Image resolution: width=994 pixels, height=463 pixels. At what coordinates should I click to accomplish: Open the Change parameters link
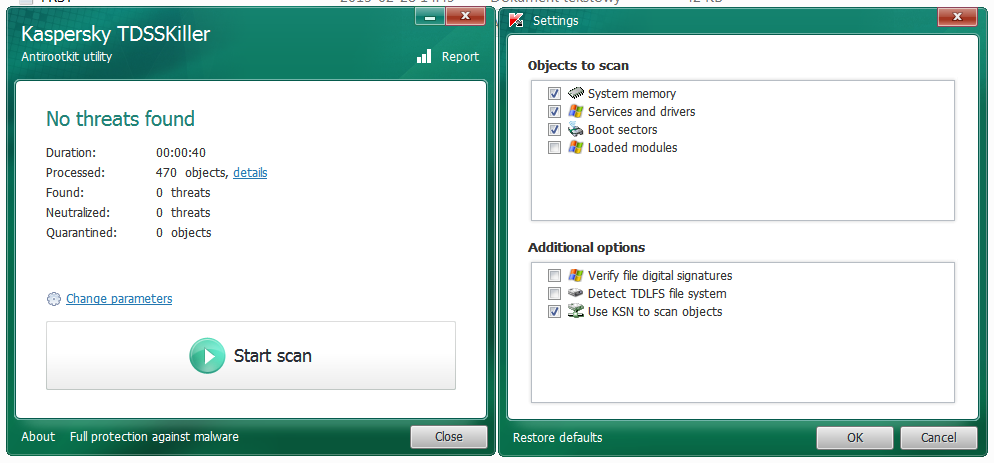point(119,299)
